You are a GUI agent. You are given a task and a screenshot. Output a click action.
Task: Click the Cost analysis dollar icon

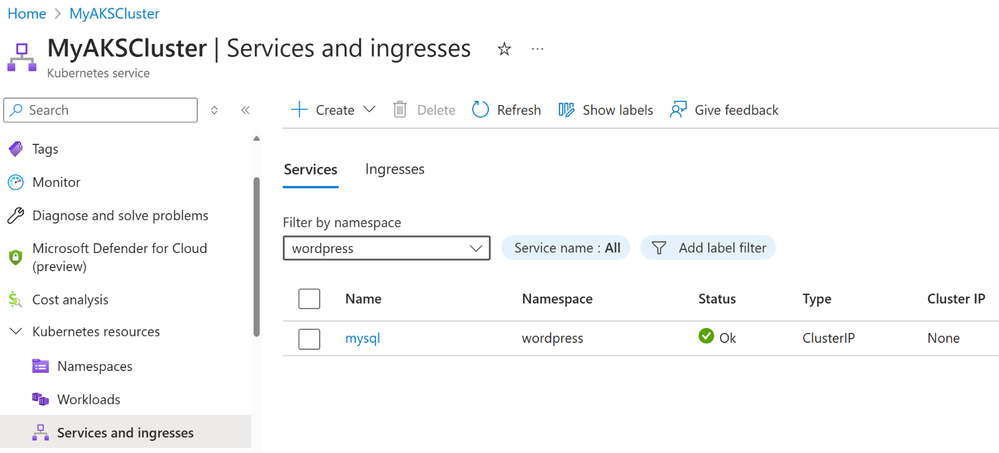(15, 299)
